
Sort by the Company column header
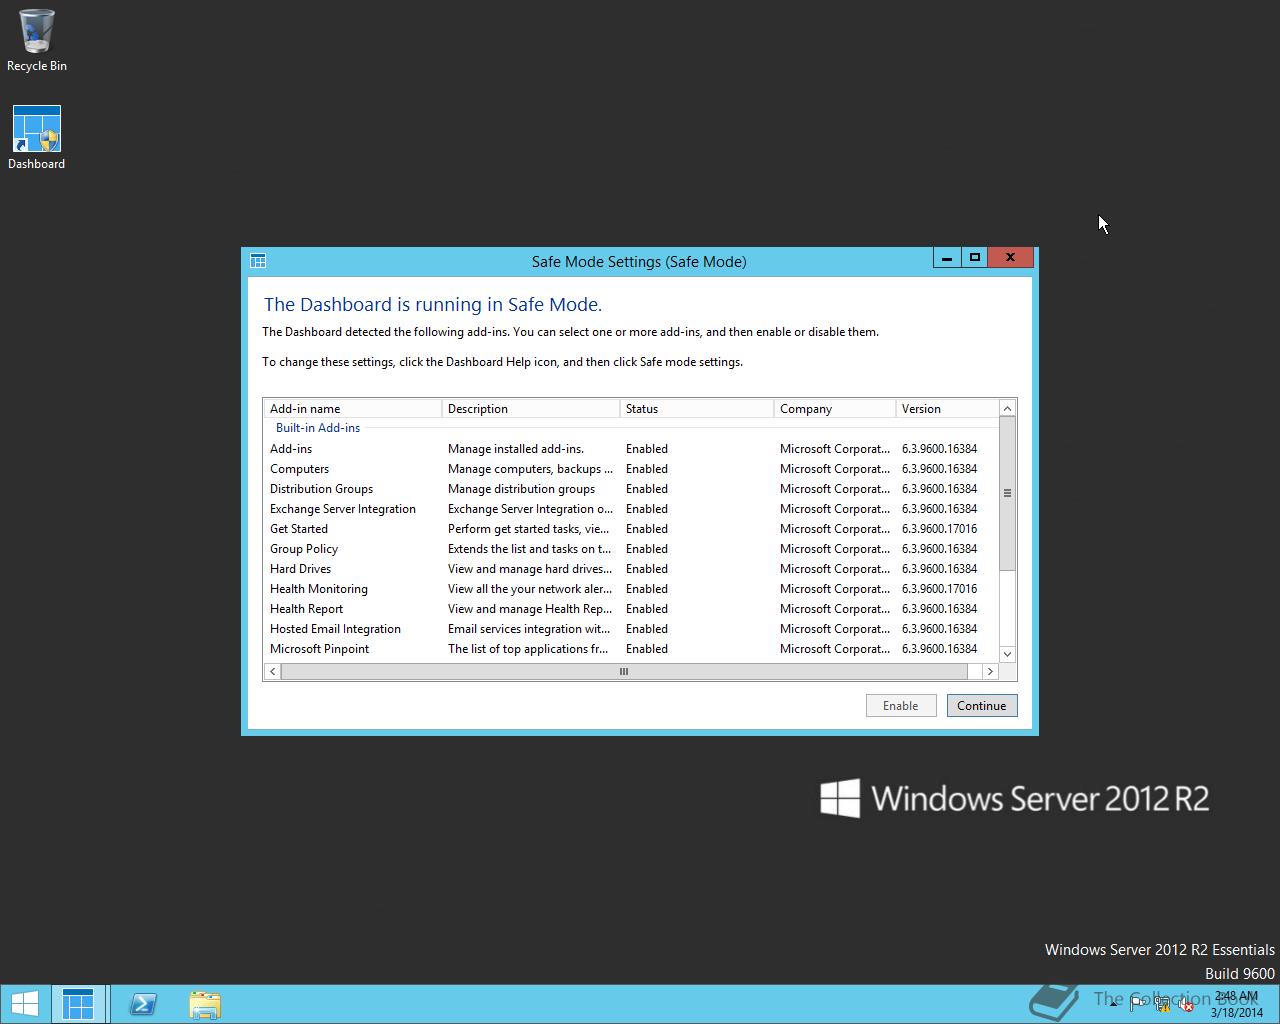point(835,408)
